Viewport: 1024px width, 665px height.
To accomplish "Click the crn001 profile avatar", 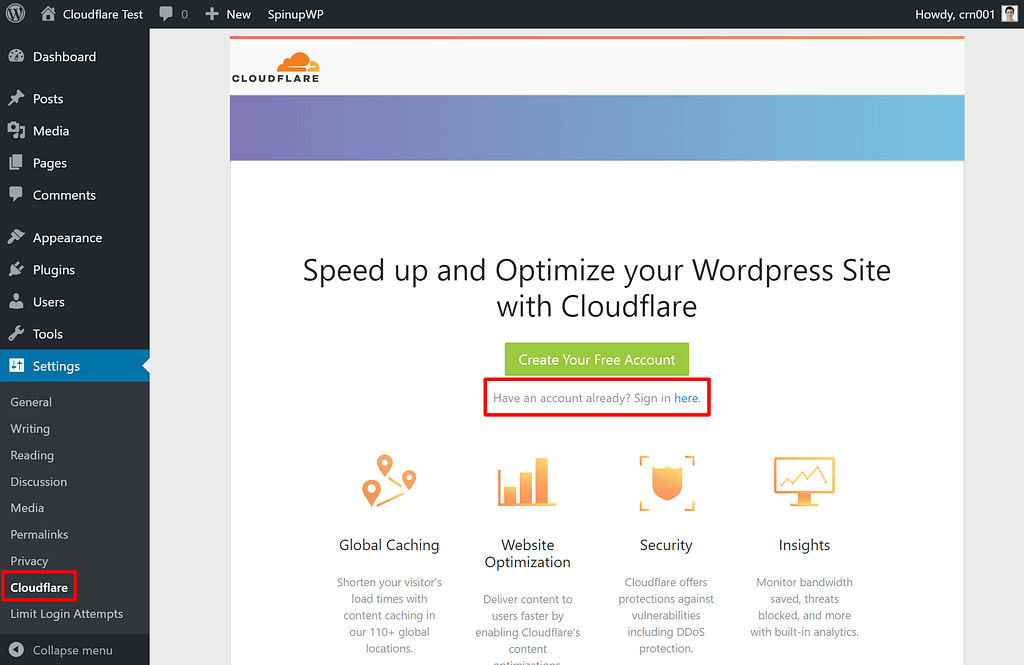I will click(x=1008, y=13).
